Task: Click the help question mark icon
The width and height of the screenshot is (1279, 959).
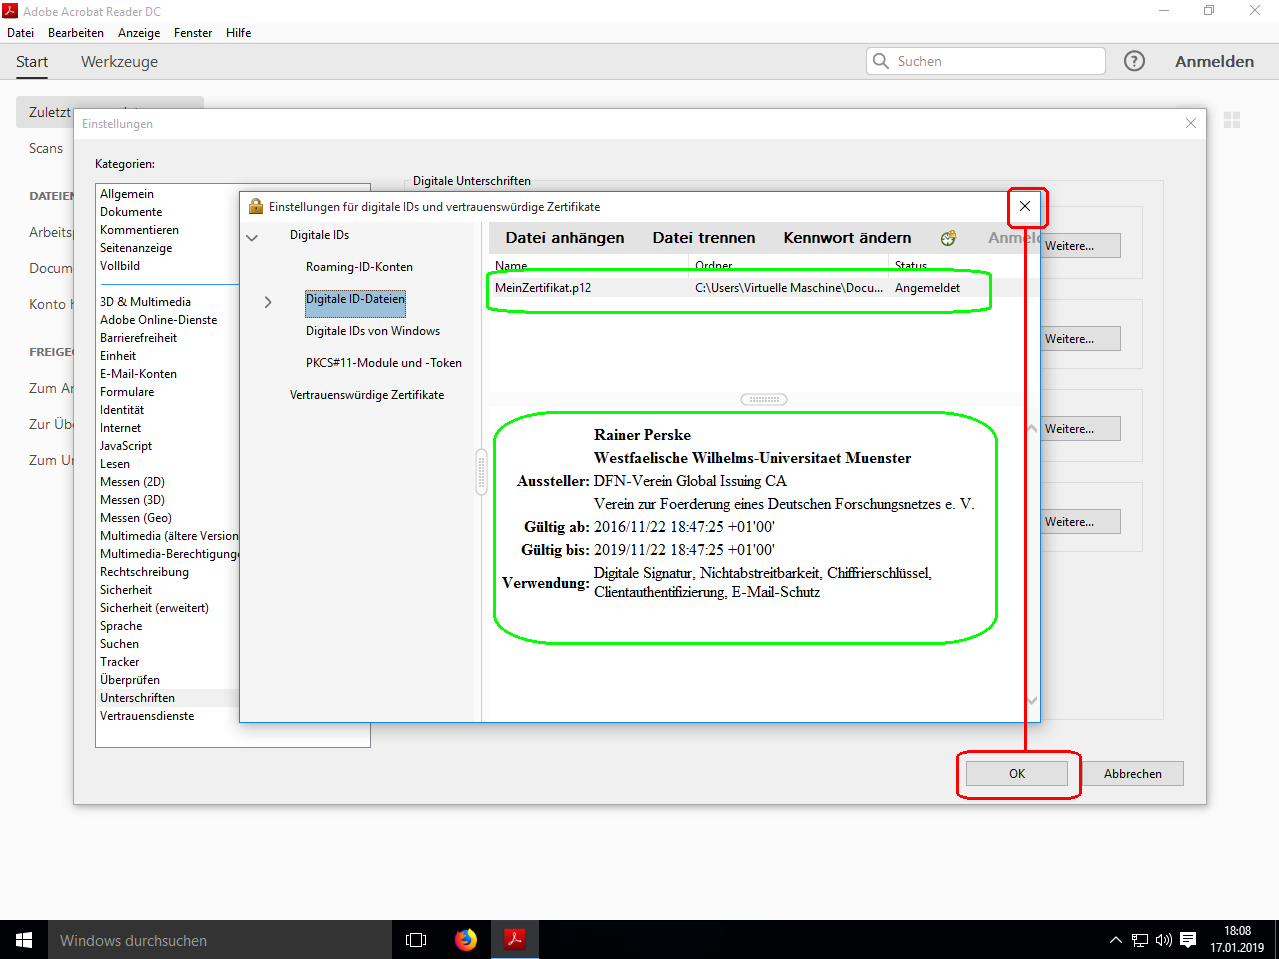Action: [x=1134, y=61]
